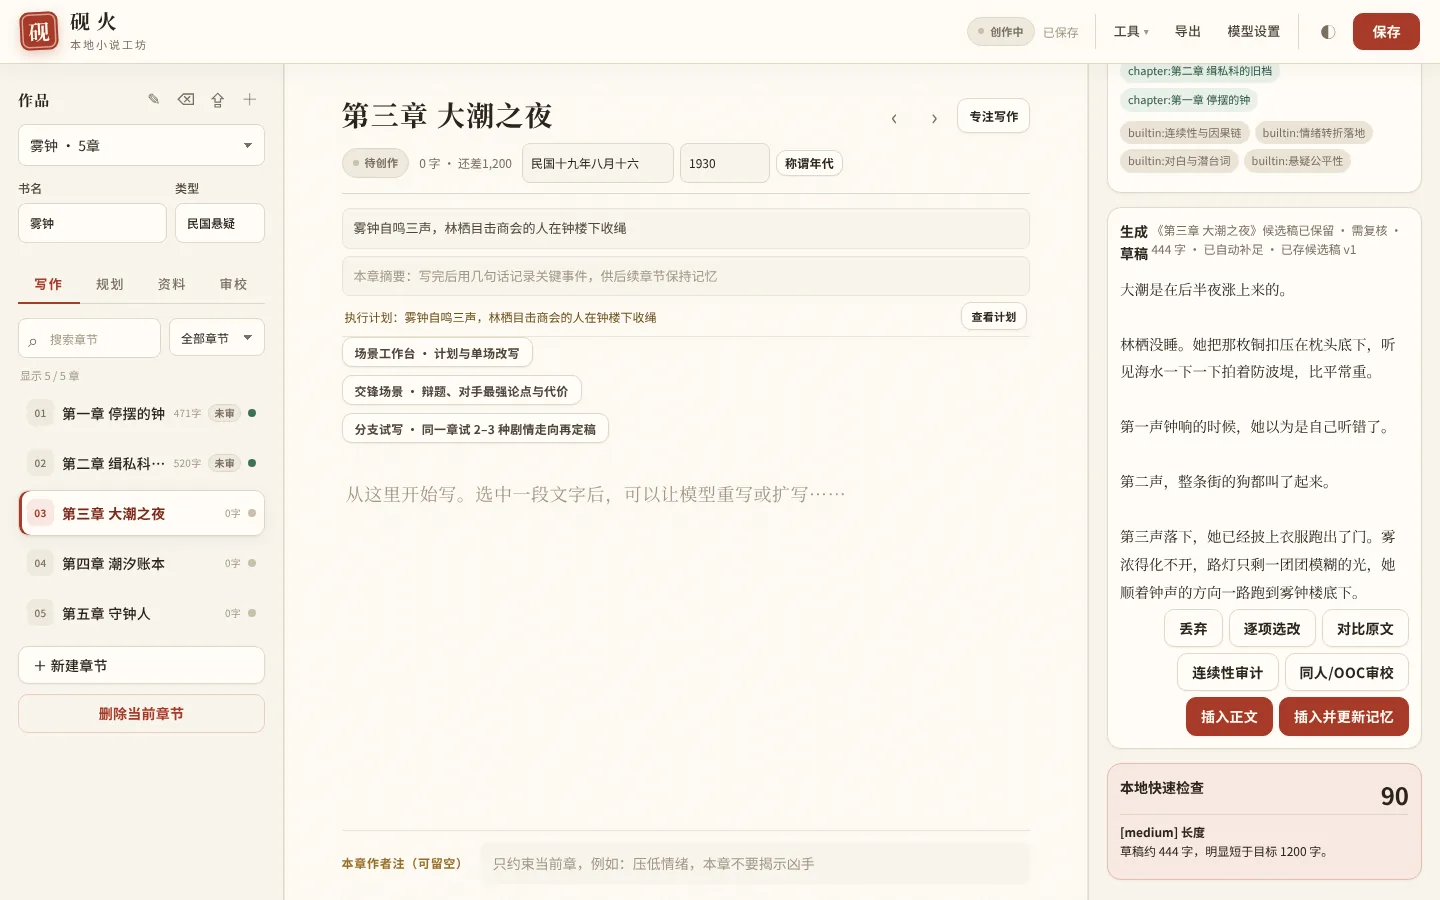The image size is (1440, 900).
Task: Go to previous chapter arrow
Action: pos(894,118)
